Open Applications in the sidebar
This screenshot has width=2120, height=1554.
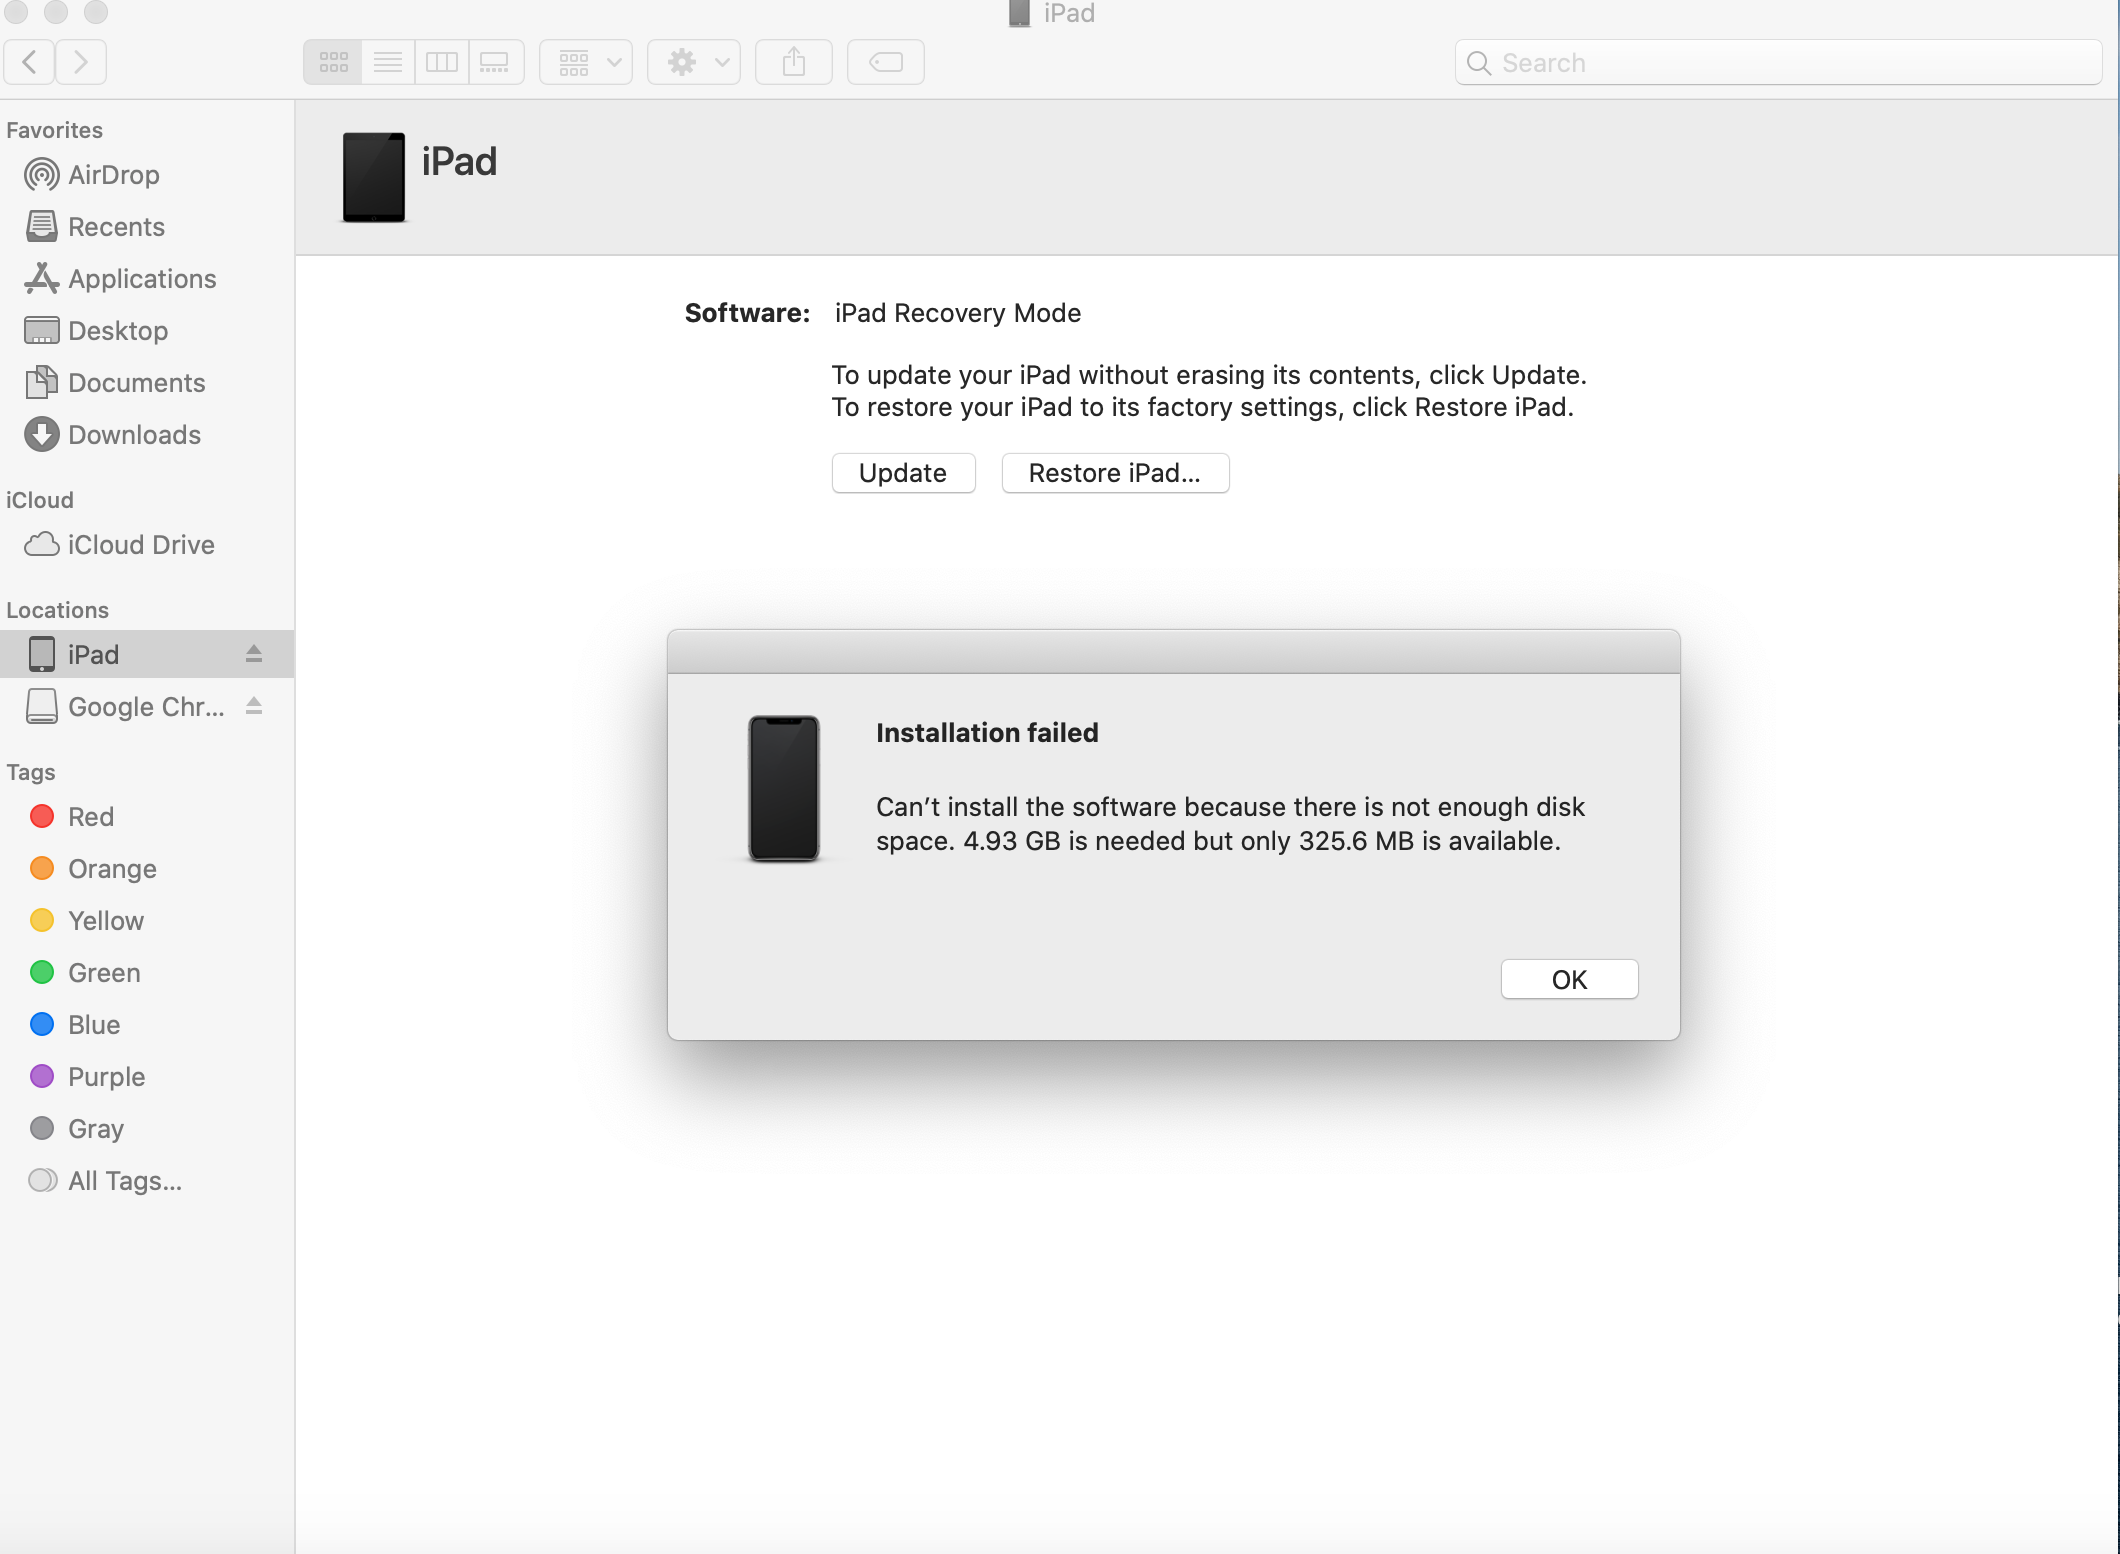[141, 279]
